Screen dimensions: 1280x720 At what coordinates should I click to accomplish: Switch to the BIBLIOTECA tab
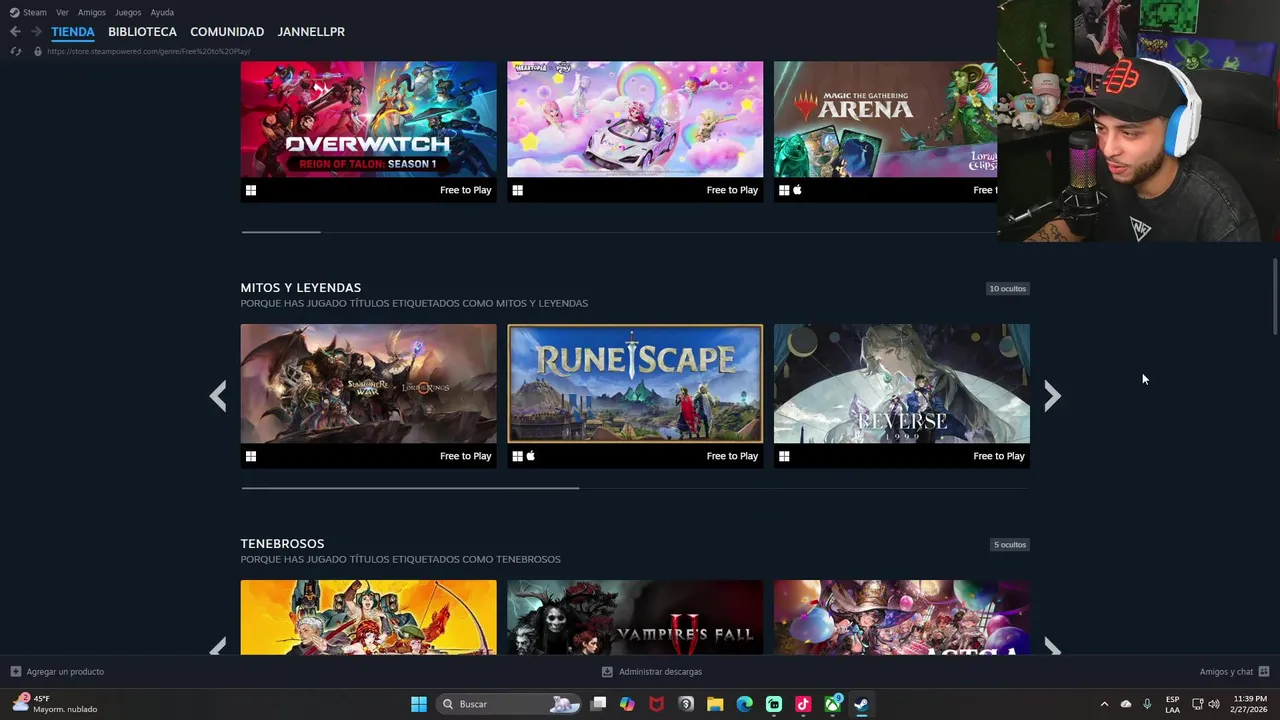pos(142,32)
